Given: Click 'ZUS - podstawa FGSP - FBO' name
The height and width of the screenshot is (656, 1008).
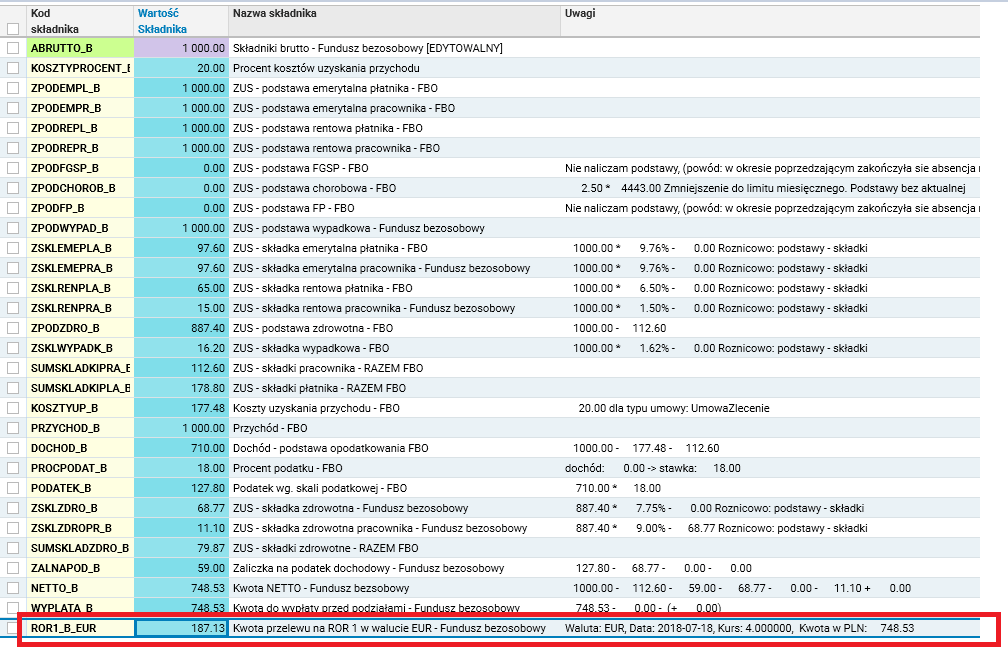Looking at the screenshot, I should click(301, 168).
